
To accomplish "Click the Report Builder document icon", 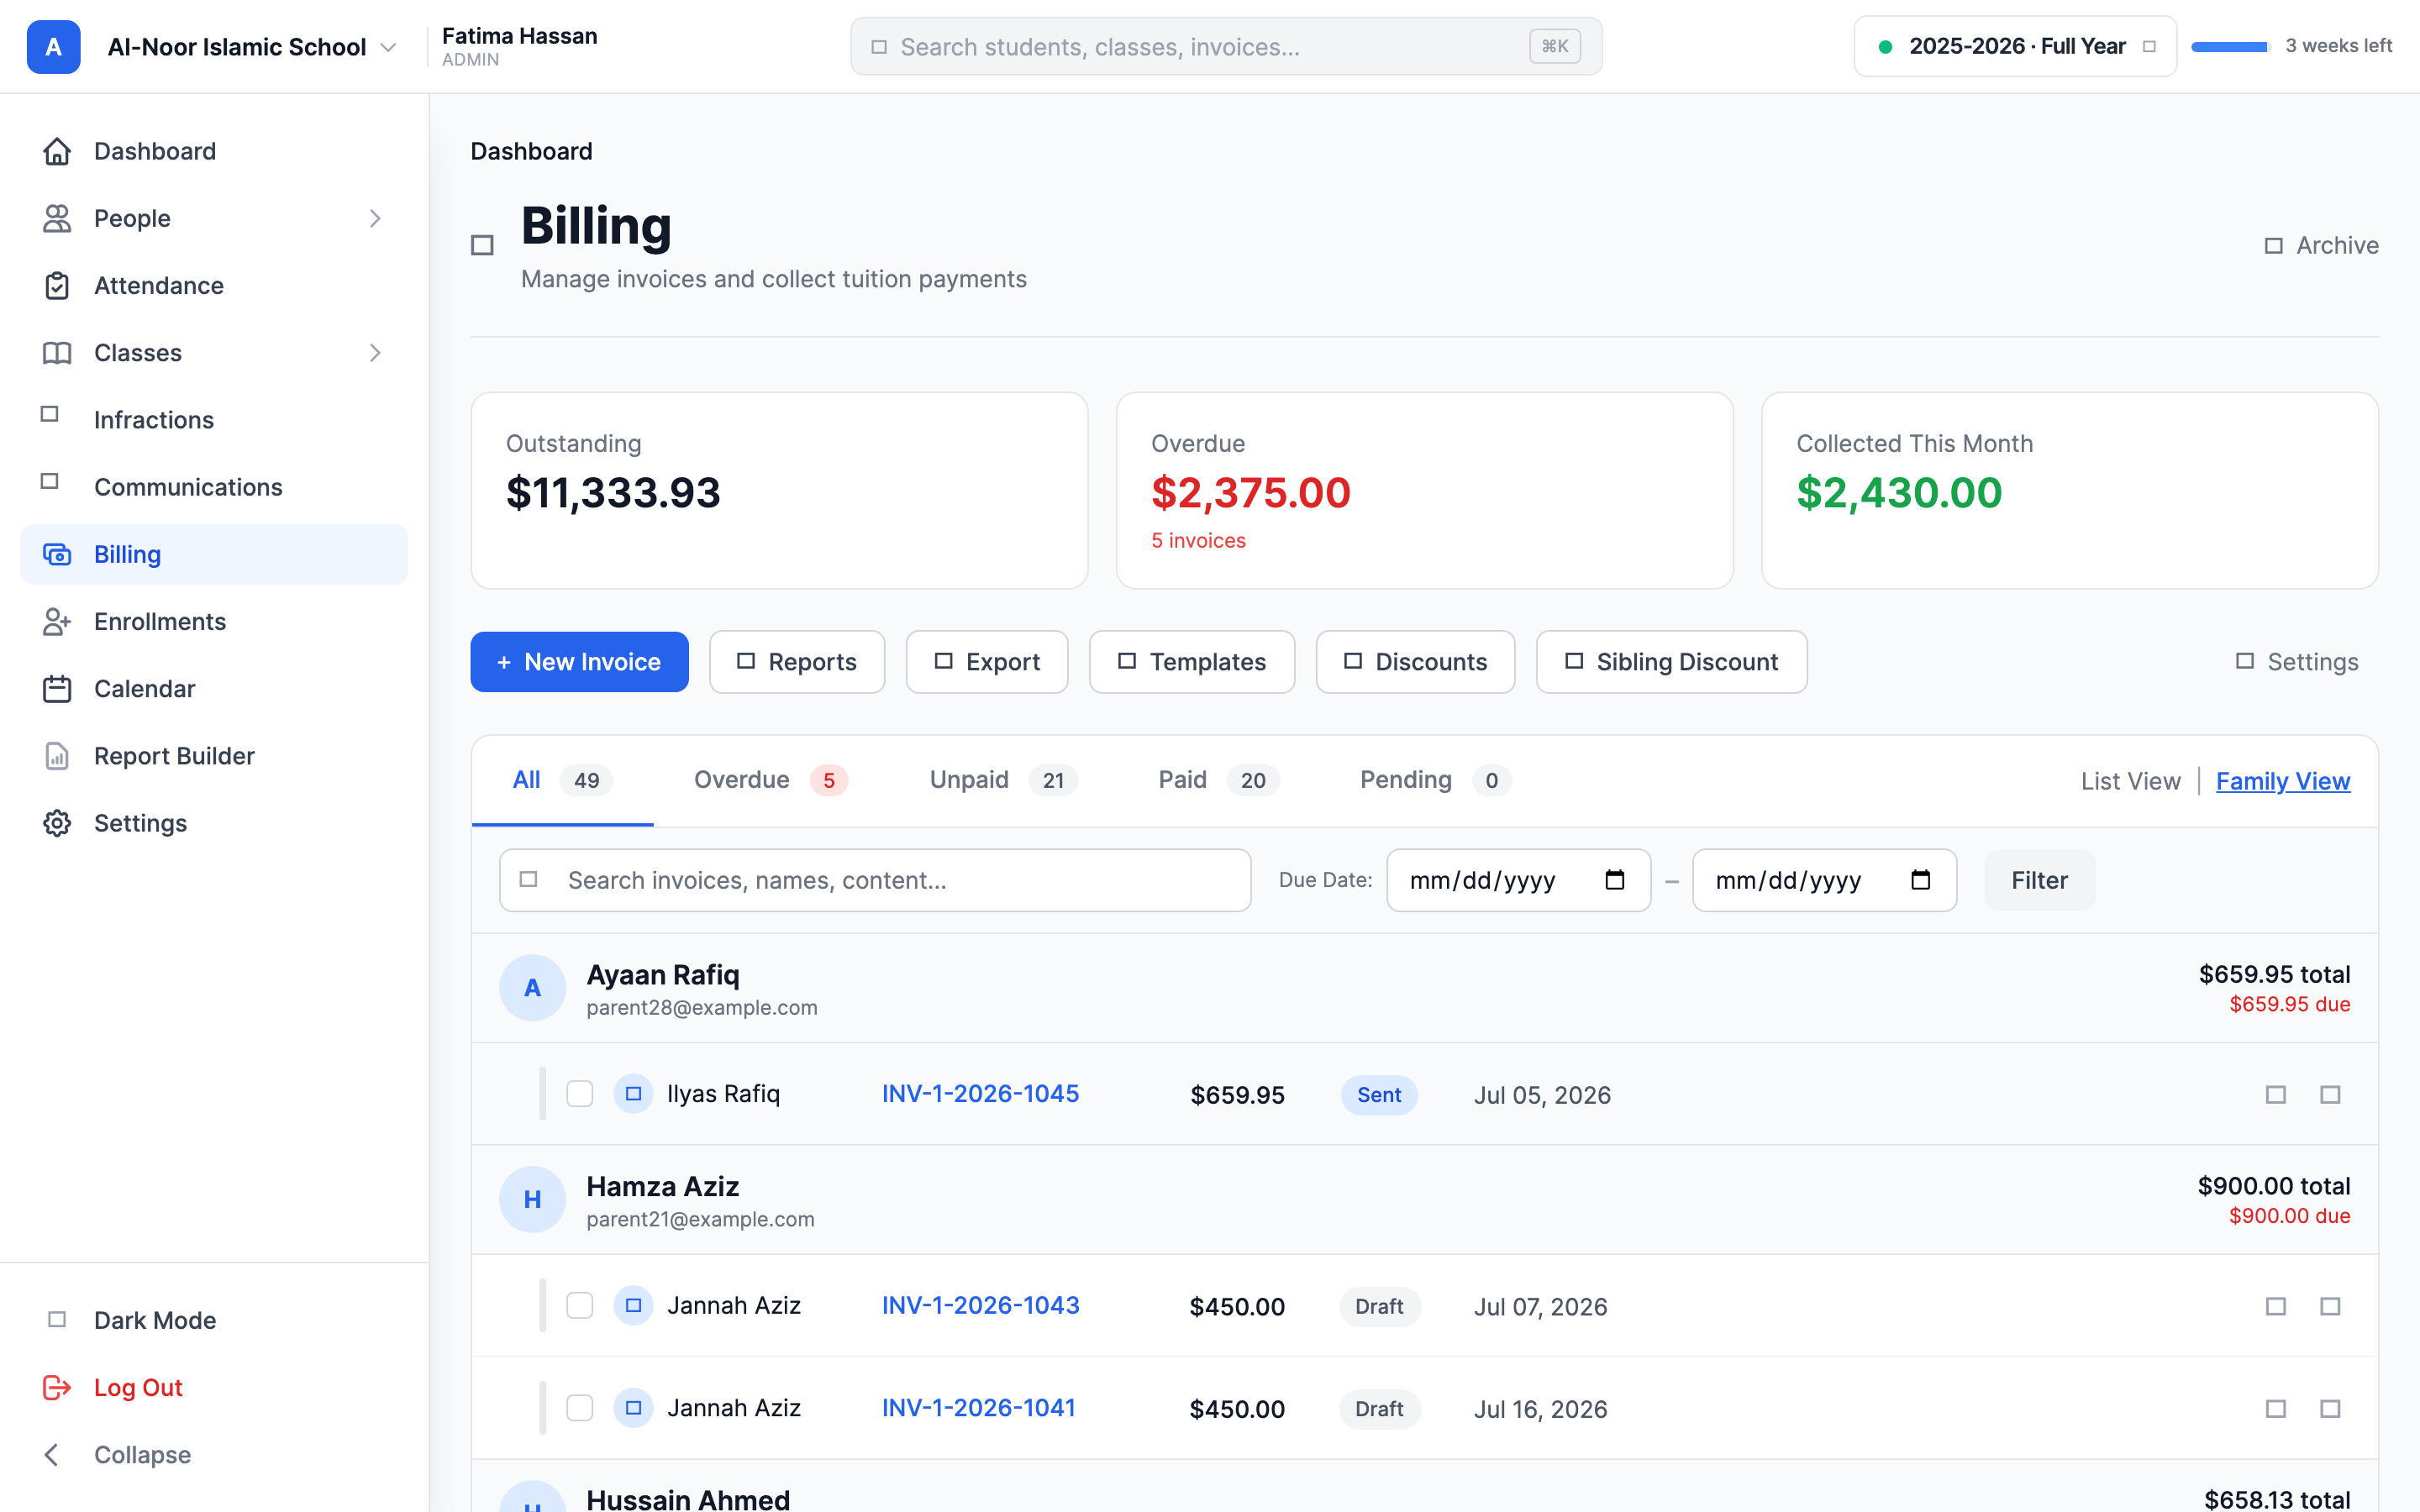I will coord(57,755).
